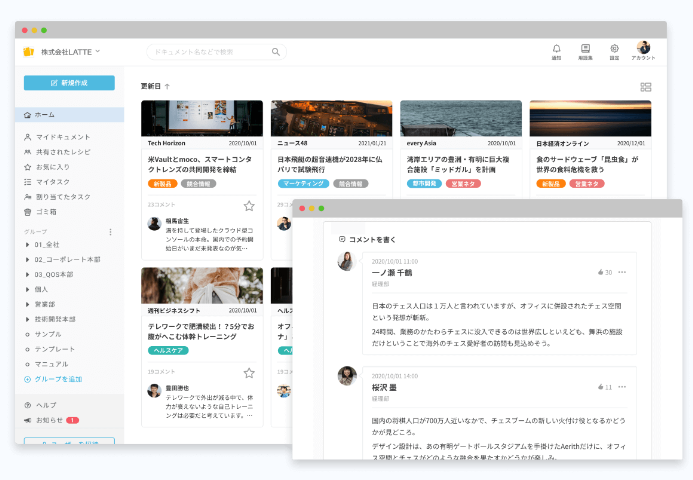This screenshot has width=693, height=480.
Task: Click the commenter avatar on 米Vaultとmoco card
Action: [x=154, y=224]
